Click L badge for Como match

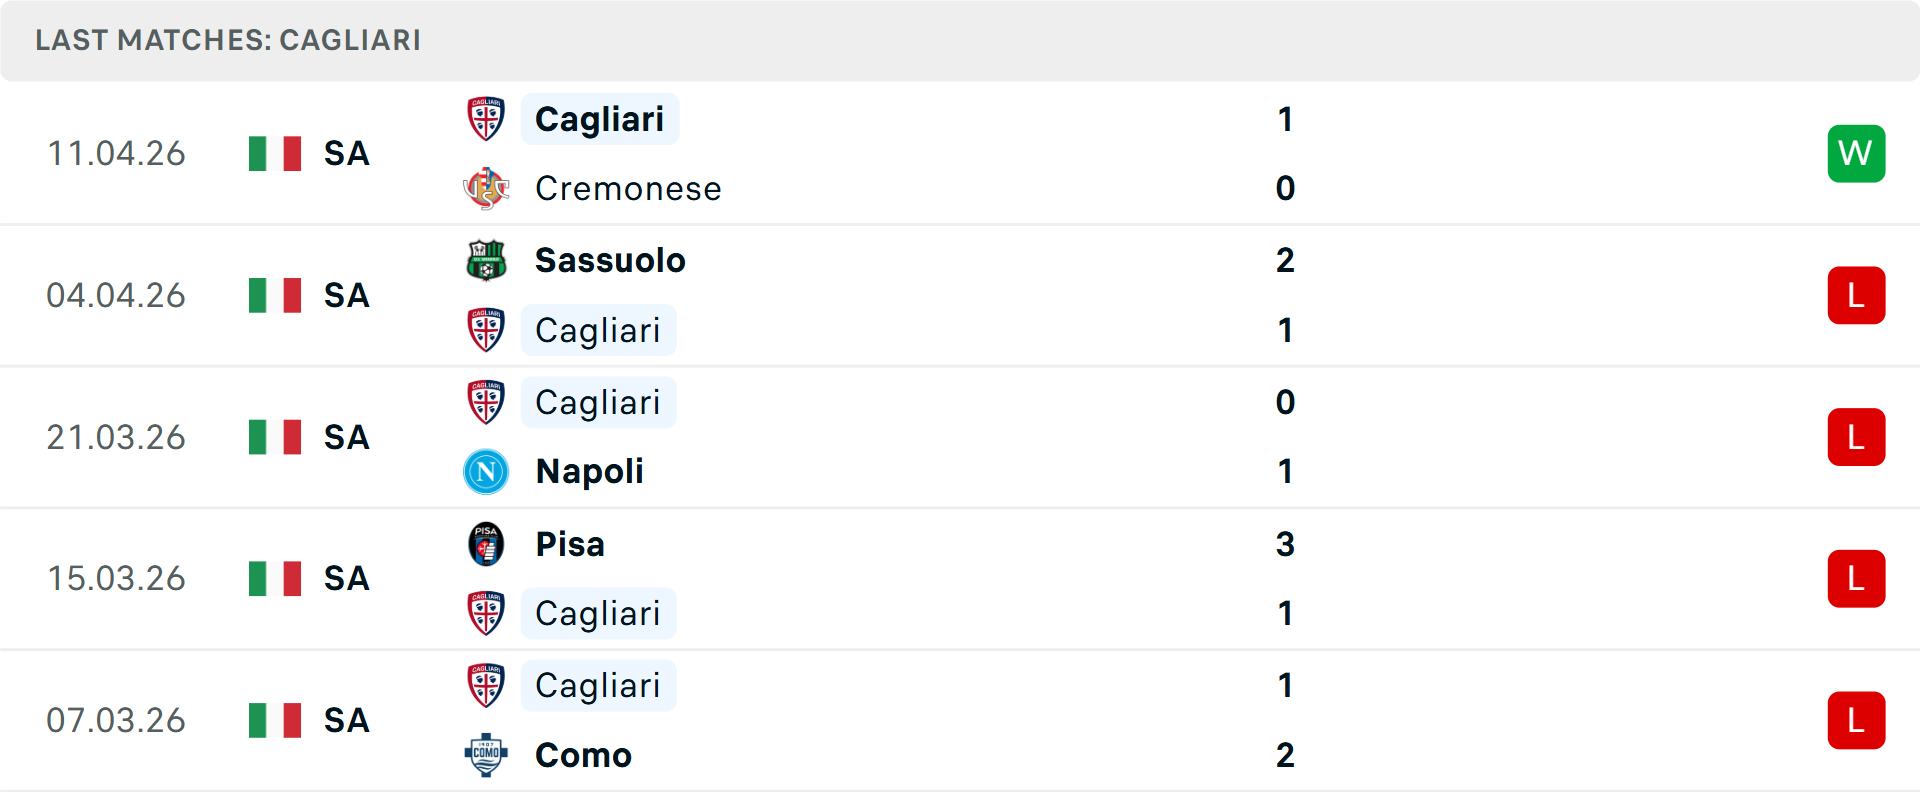point(1856,720)
